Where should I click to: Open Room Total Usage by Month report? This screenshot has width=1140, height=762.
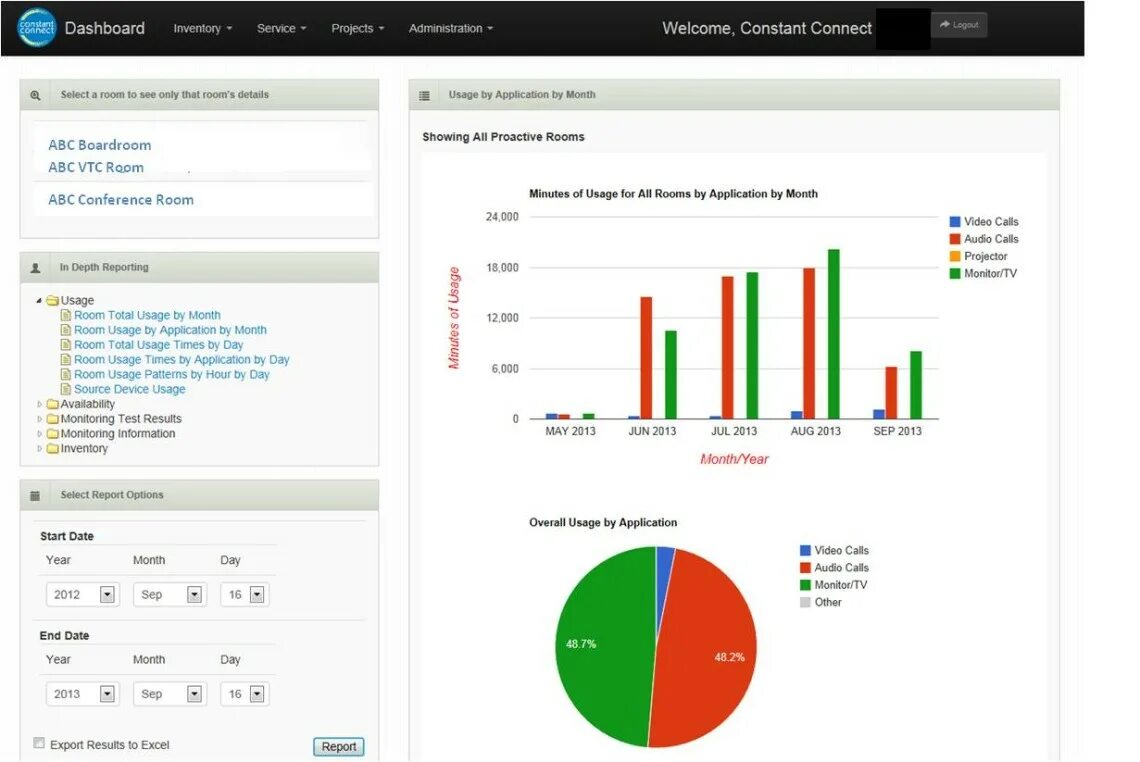[148, 316]
